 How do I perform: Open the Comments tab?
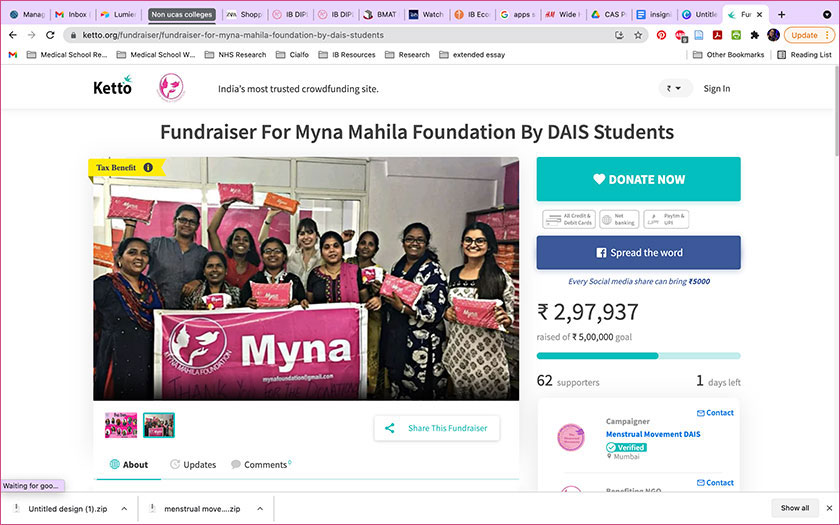[x=261, y=464]
